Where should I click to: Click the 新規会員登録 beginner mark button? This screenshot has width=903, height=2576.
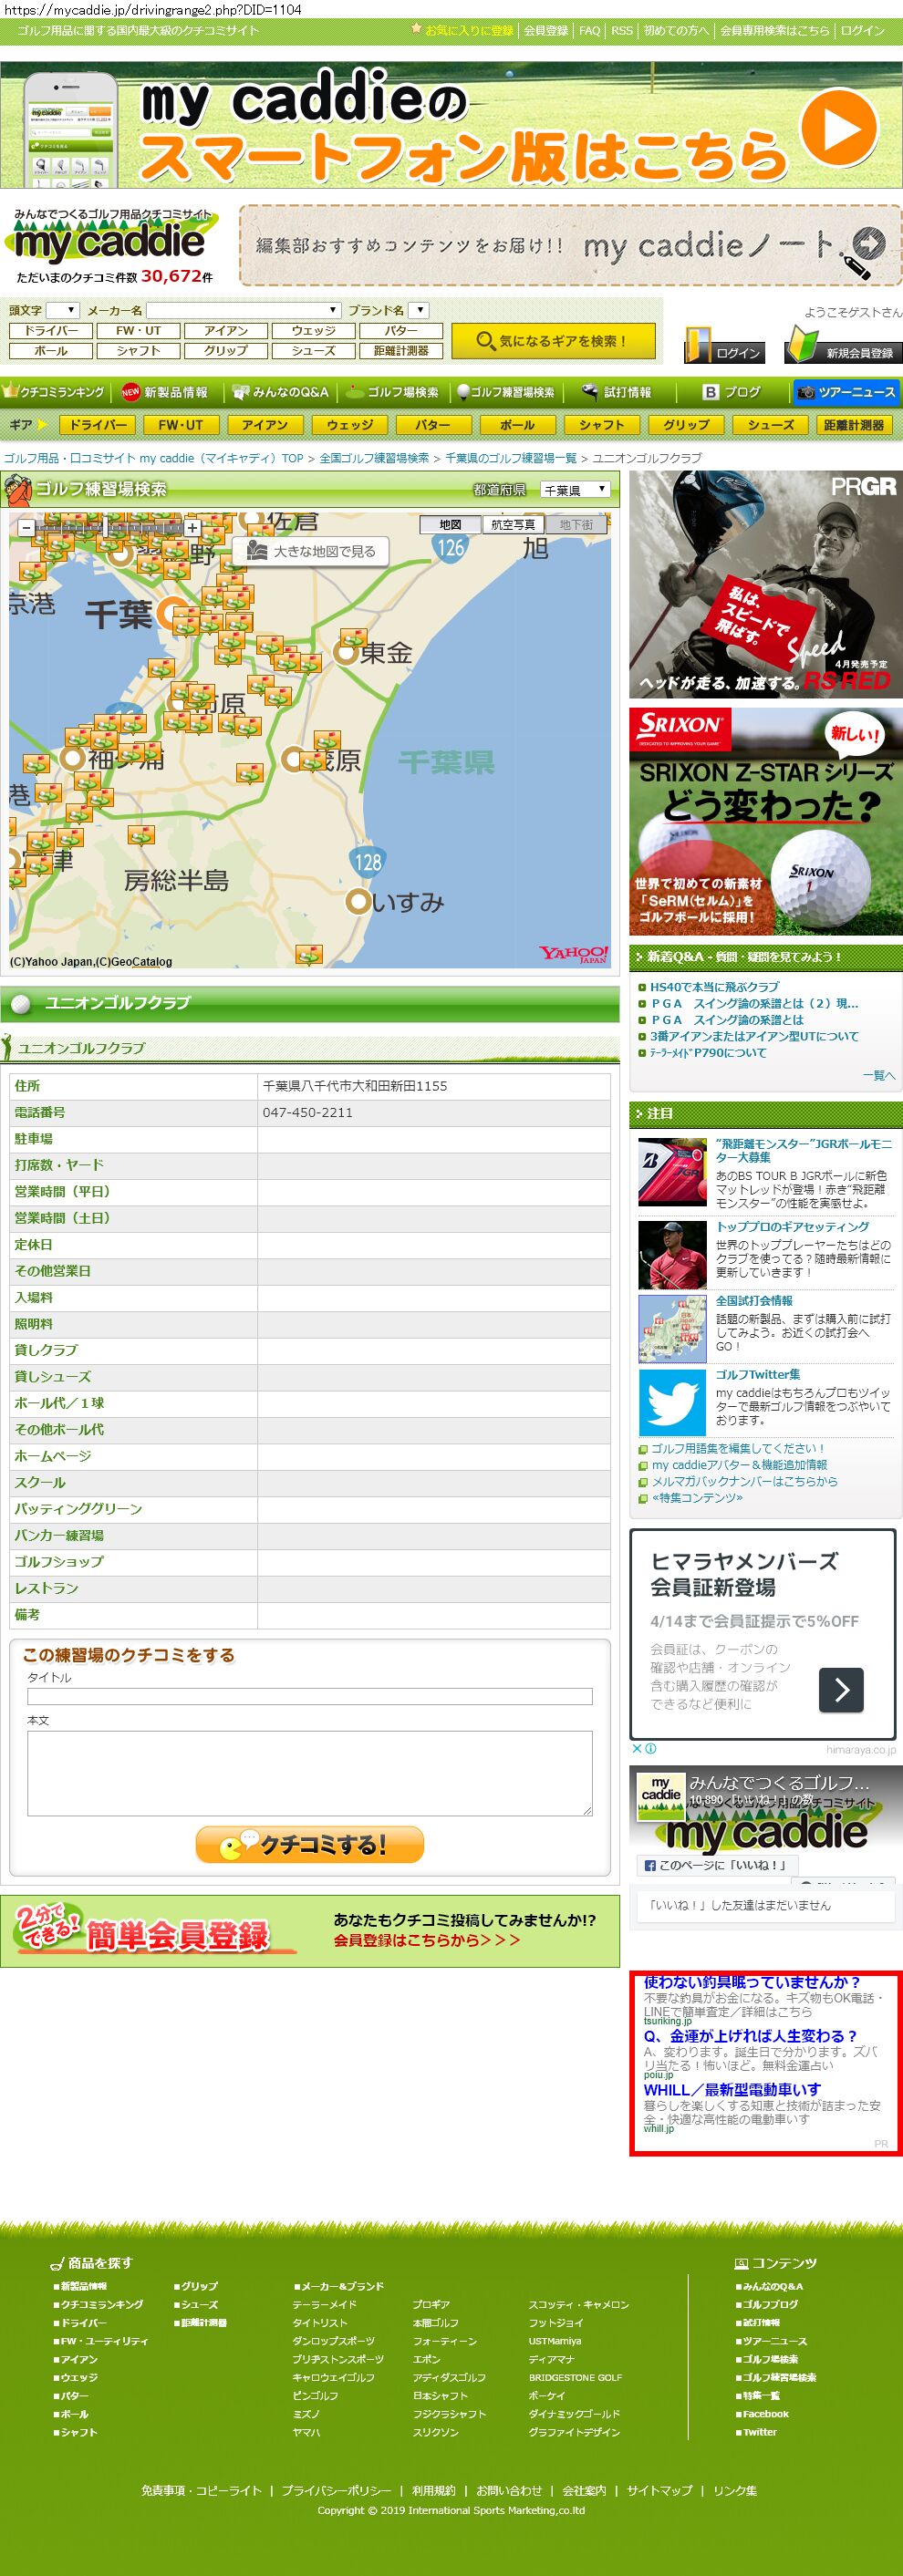coord(843,346)
